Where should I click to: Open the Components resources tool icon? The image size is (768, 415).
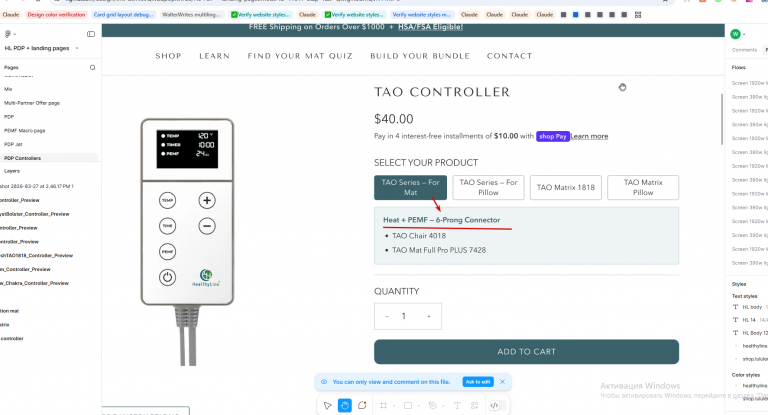point(474,405)
